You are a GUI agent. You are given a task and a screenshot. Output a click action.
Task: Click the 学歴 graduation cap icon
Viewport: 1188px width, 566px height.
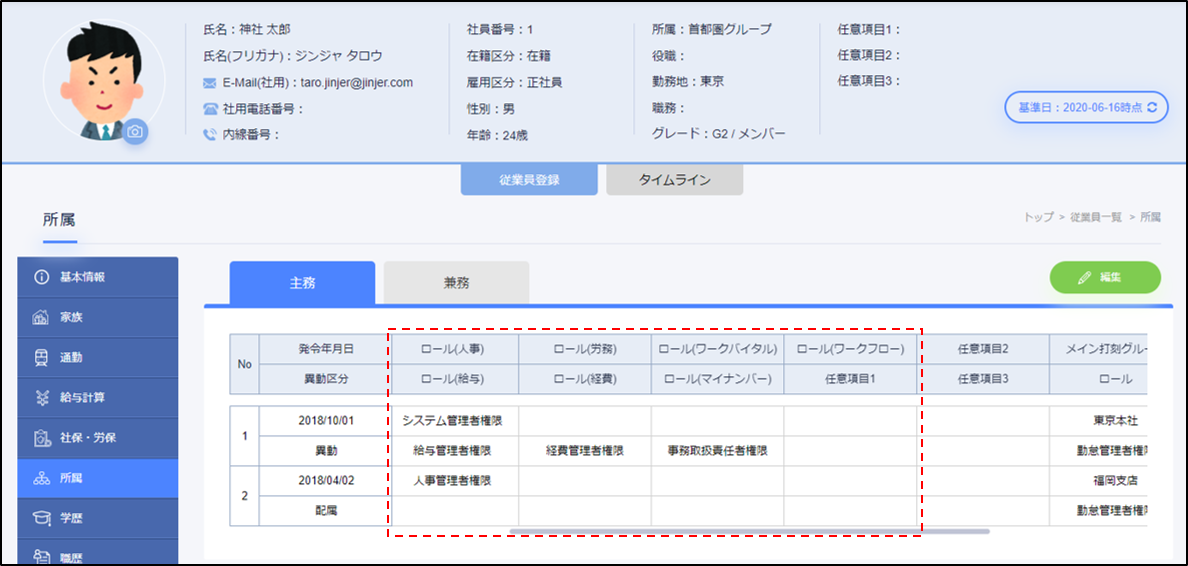coord(41,518)
